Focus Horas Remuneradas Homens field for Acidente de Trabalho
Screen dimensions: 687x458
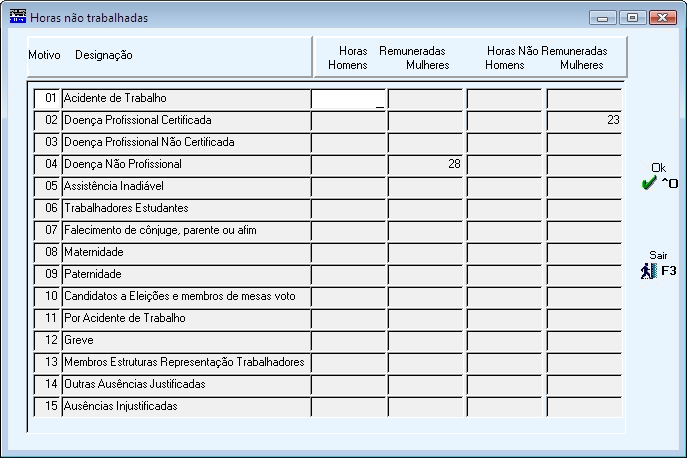tap(348, 99)
